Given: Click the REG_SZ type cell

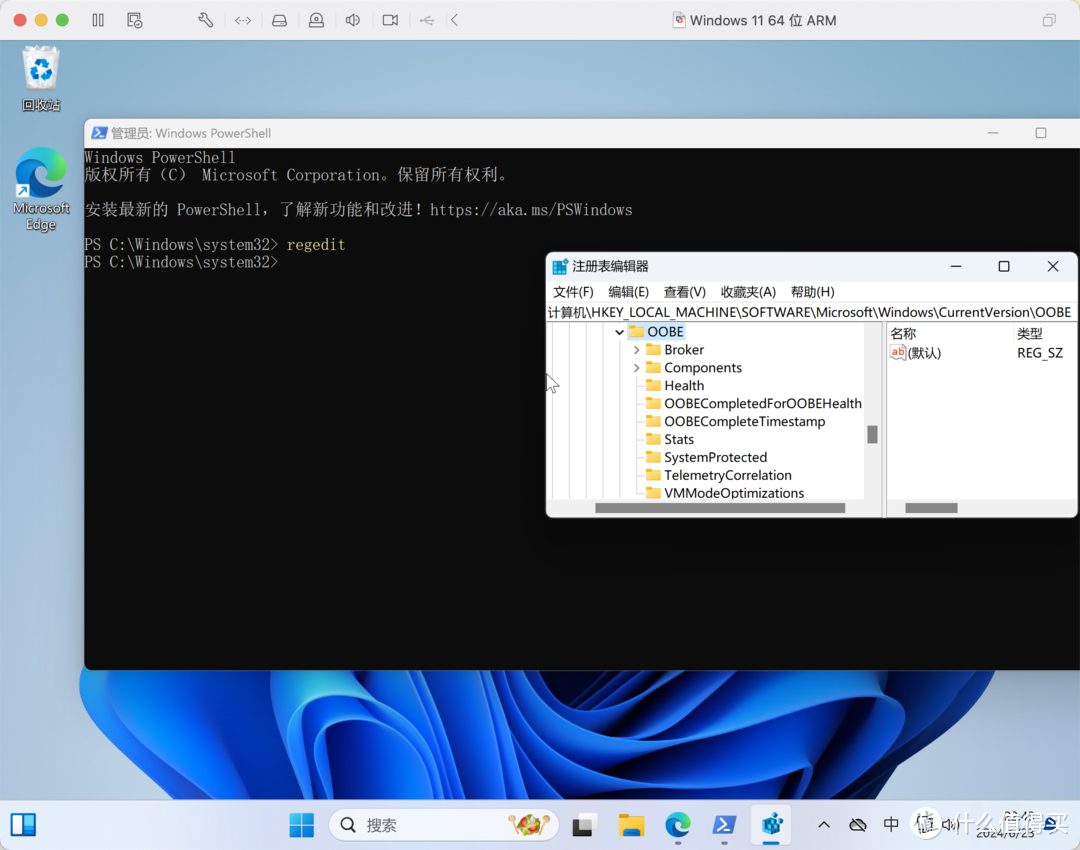Looking at the screenshot, I should pyautogui.click(x=1039, y=353).
